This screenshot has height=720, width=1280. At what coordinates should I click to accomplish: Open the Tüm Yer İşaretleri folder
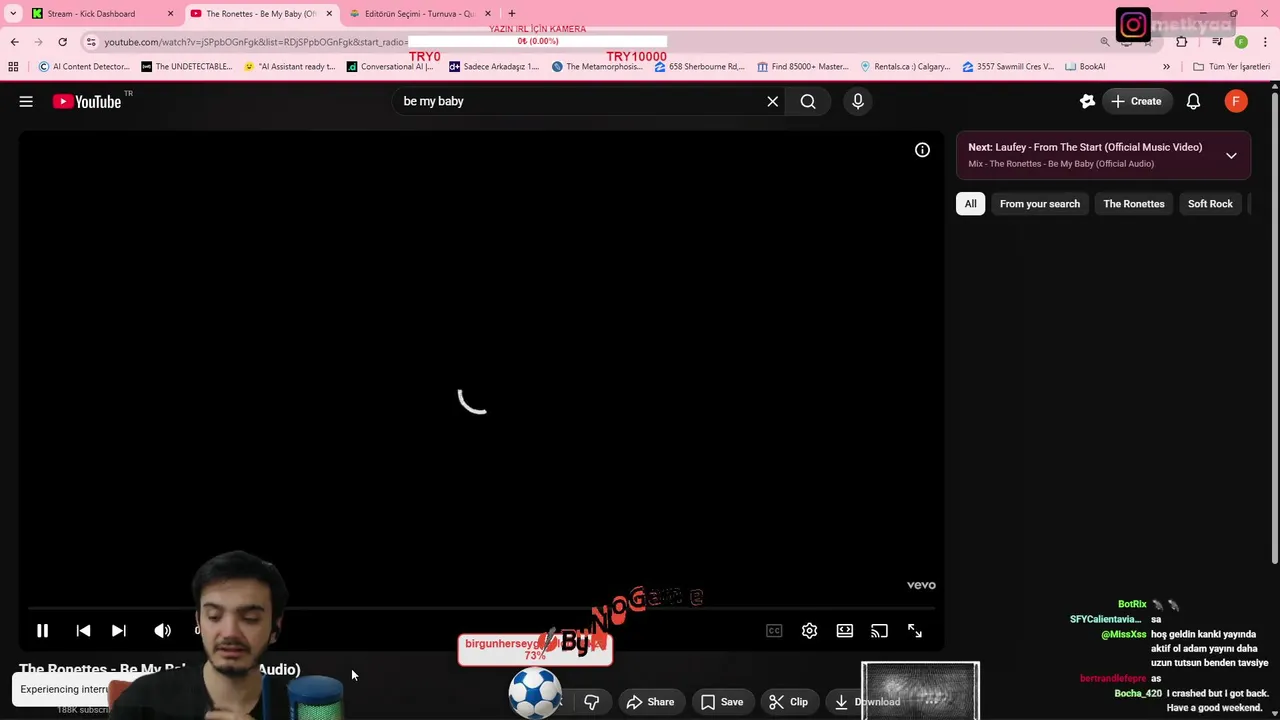pyautogui.click(x=1232, y=67)
